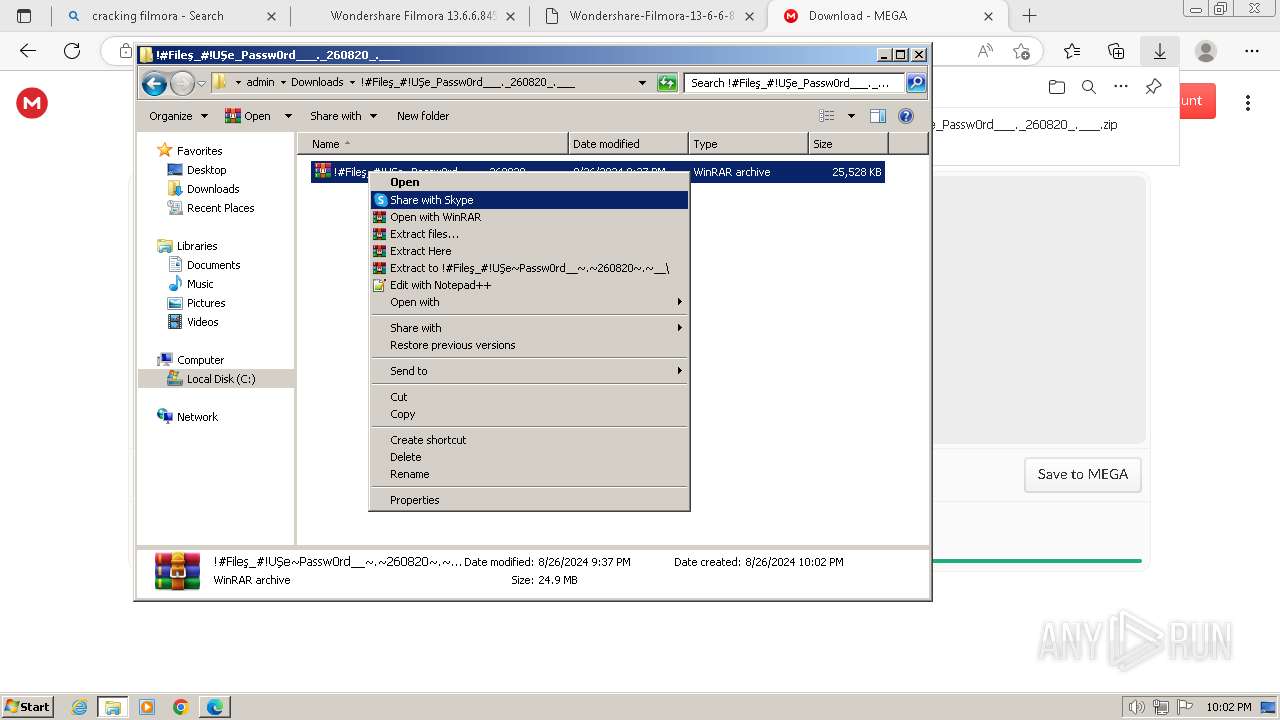Open the Share with toolbar dropdown
The height and width of the screenshot is (720, 1280).
pos(343,116)
